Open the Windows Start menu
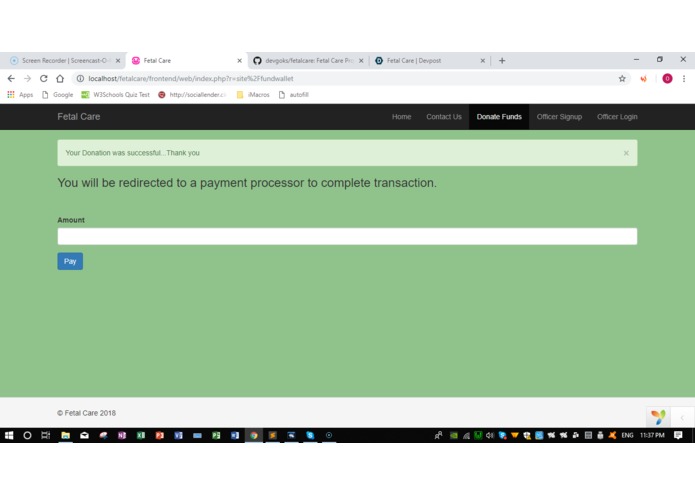Image resolution: width=695 pixels, height=494 pixels. click(x=9, y=435)
